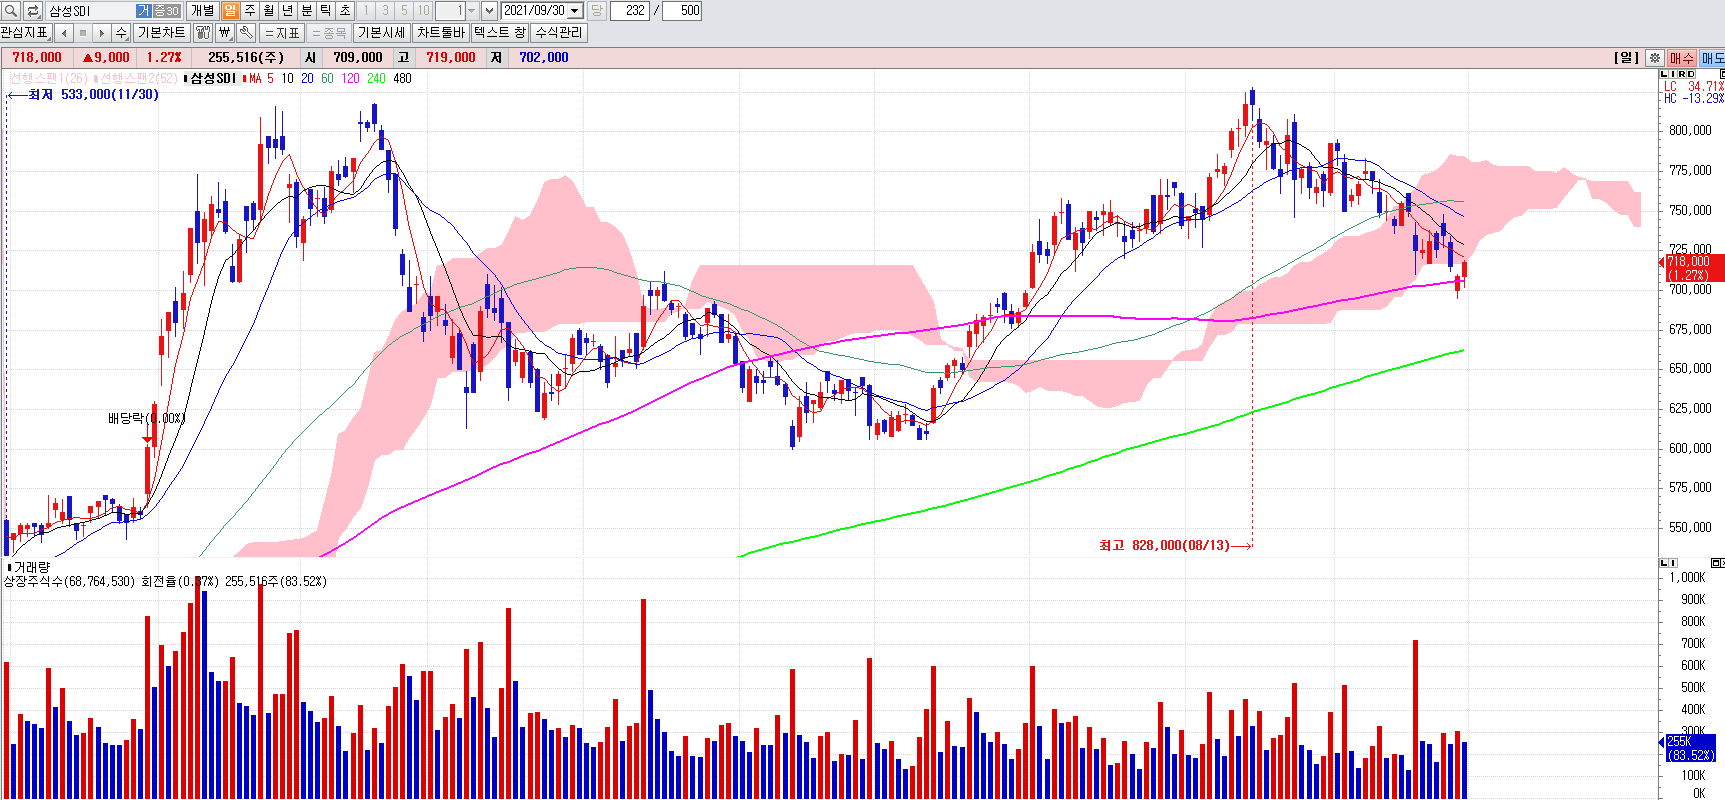Select the 일 daily period
The height and width of the screenshot is (800, 1725).
coord(230,11)
